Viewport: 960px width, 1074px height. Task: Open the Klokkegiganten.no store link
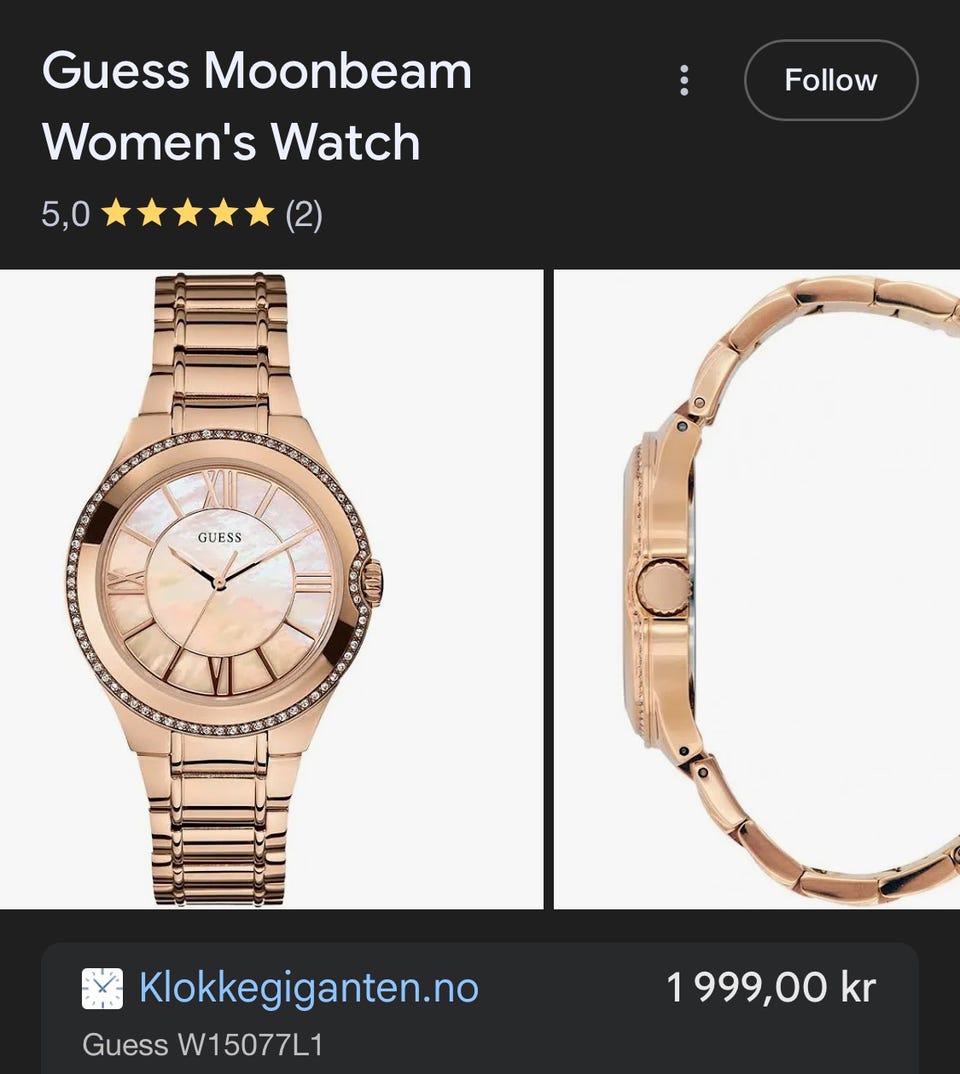[x=309, y=988]
